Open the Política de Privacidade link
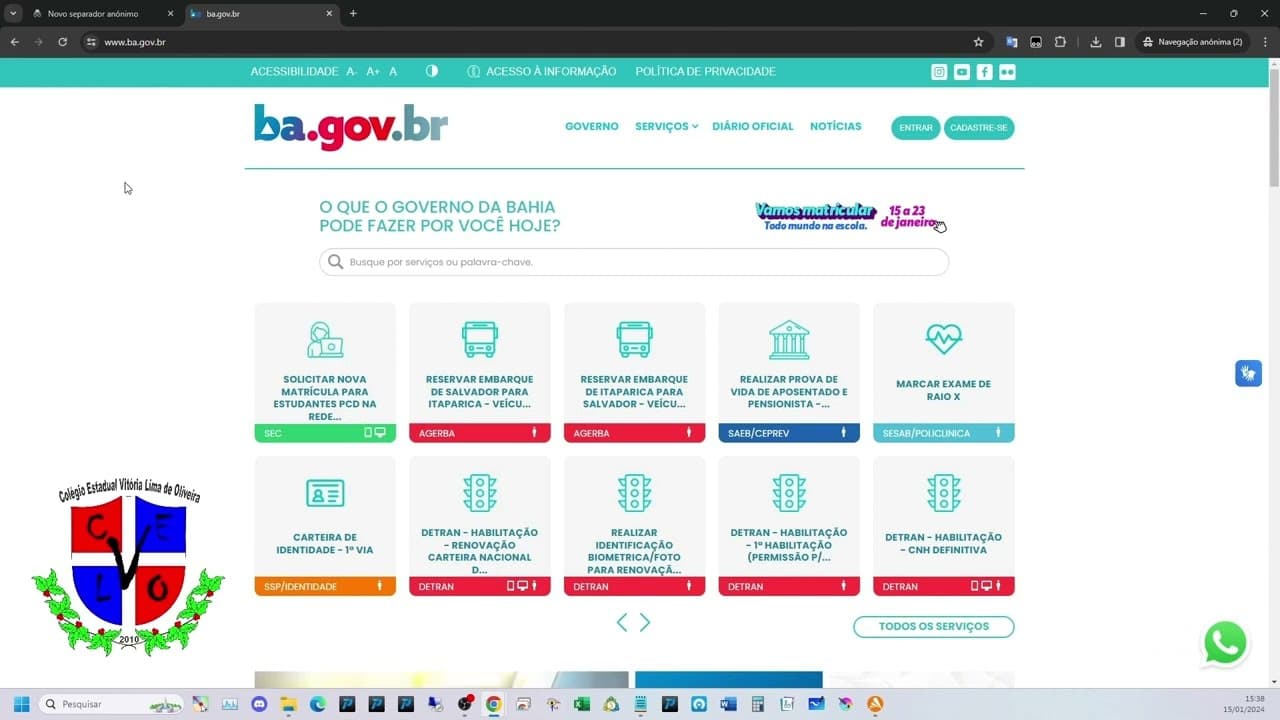The height and width of the screenshot is (720, 1280). click(x=706, y=72)
